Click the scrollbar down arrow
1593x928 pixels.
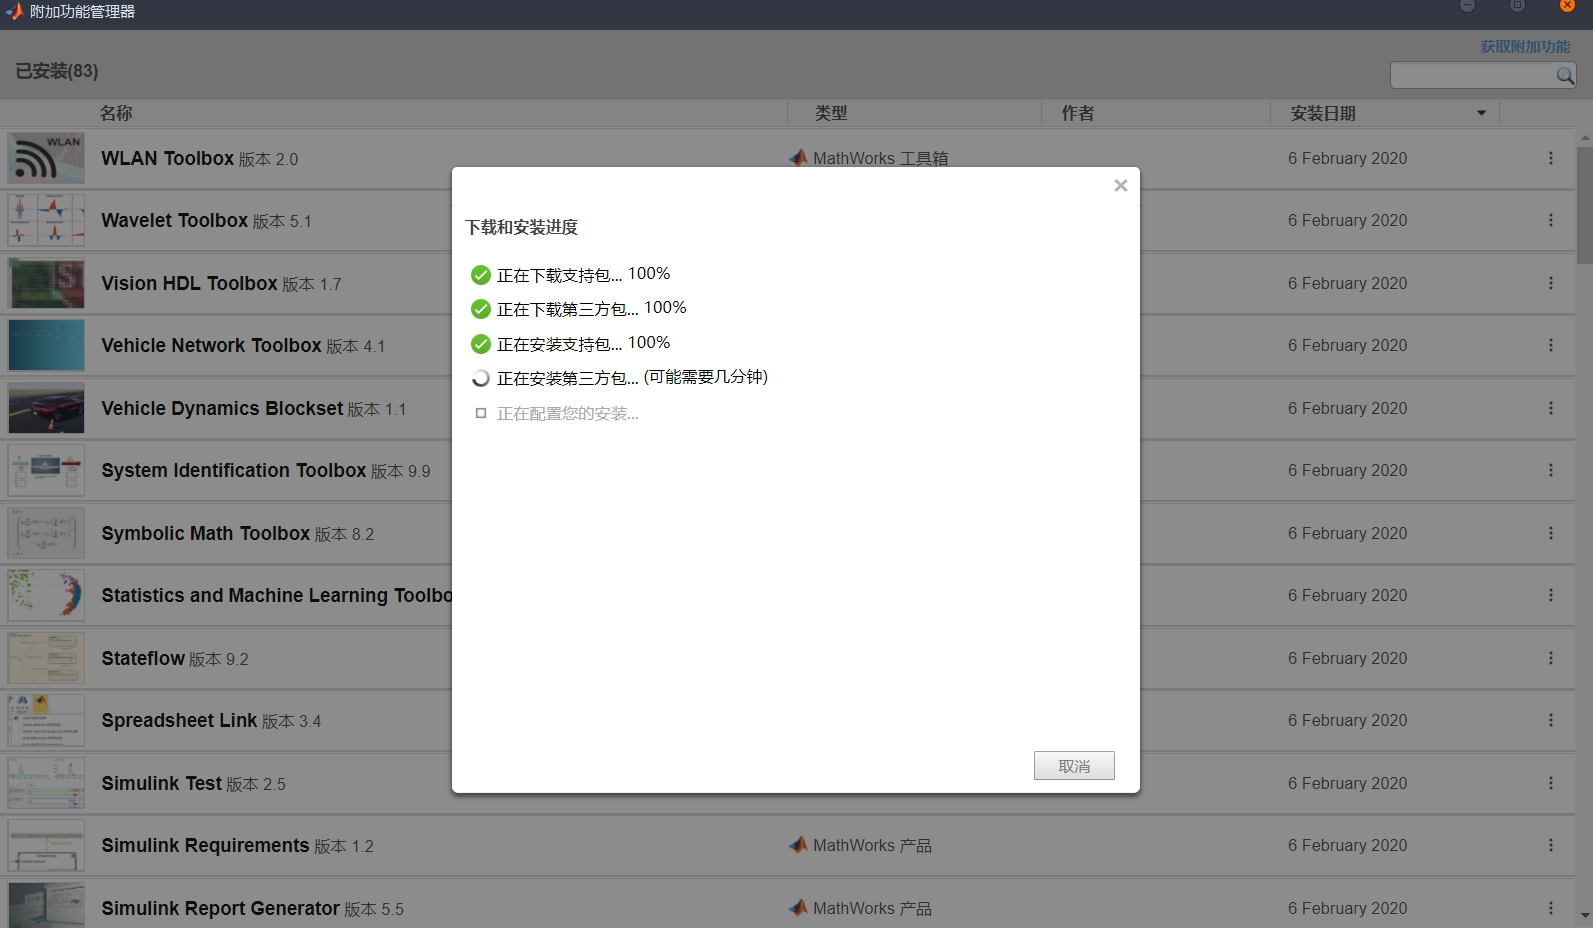click(1585, 916)
